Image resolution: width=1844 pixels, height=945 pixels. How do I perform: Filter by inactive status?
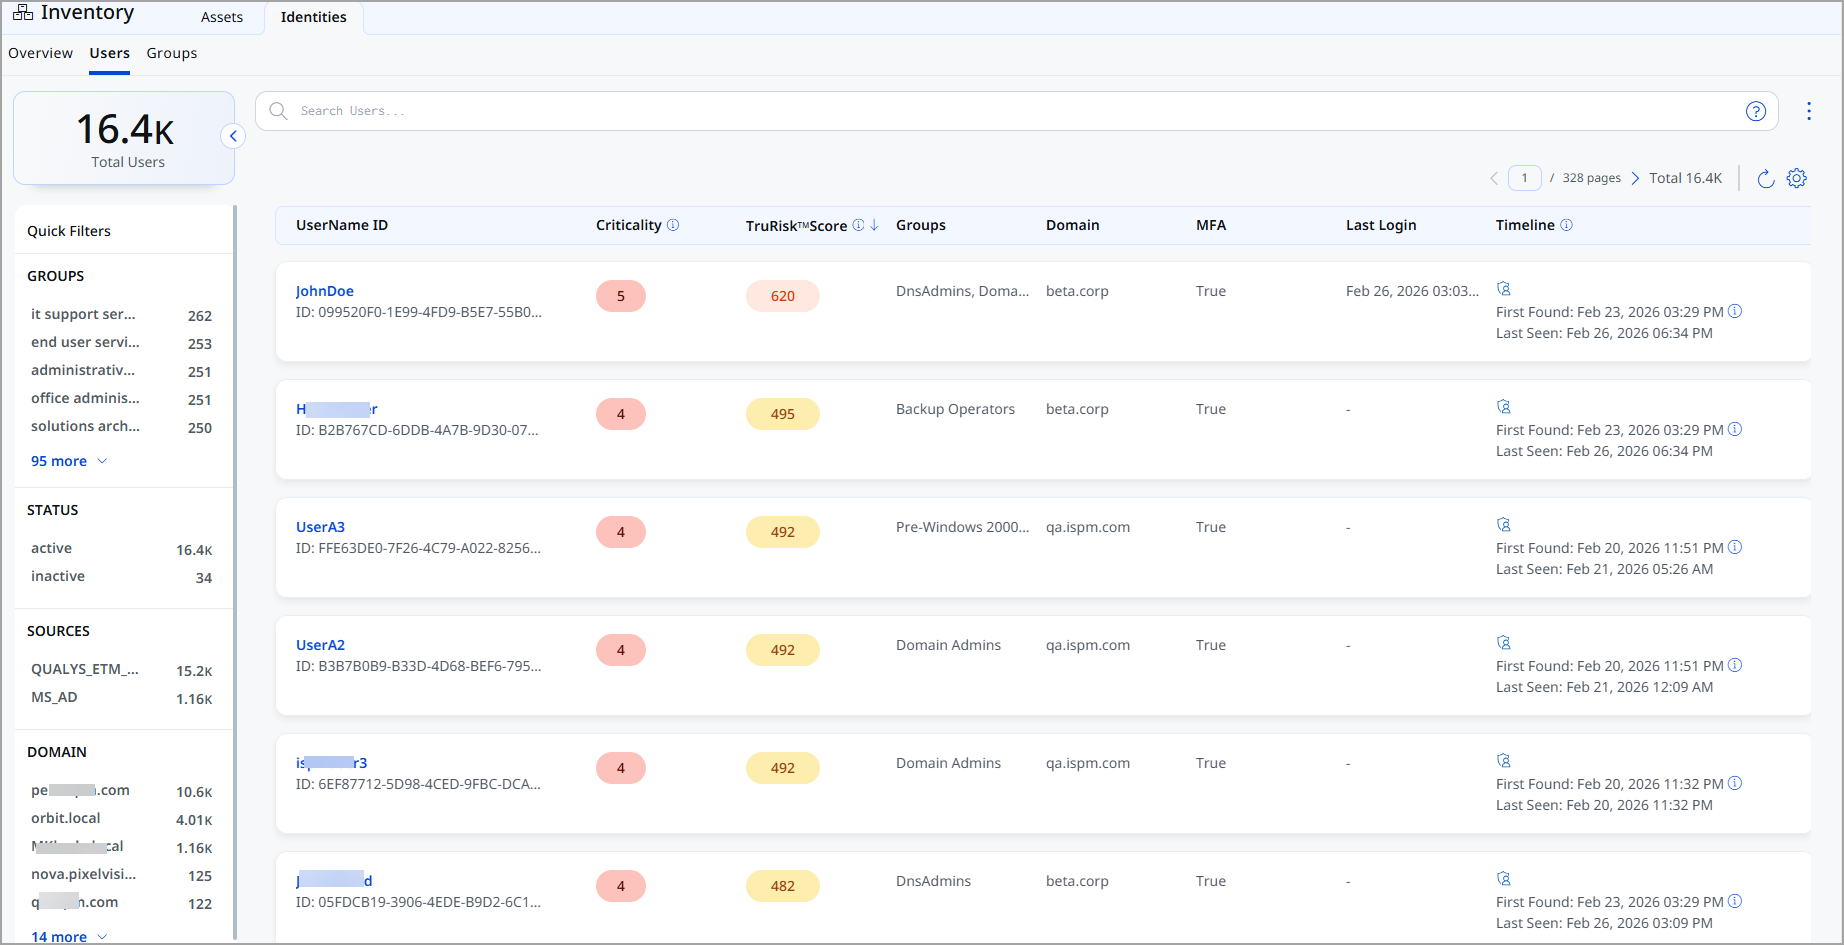pyautogui.click(x=58, y=576)
